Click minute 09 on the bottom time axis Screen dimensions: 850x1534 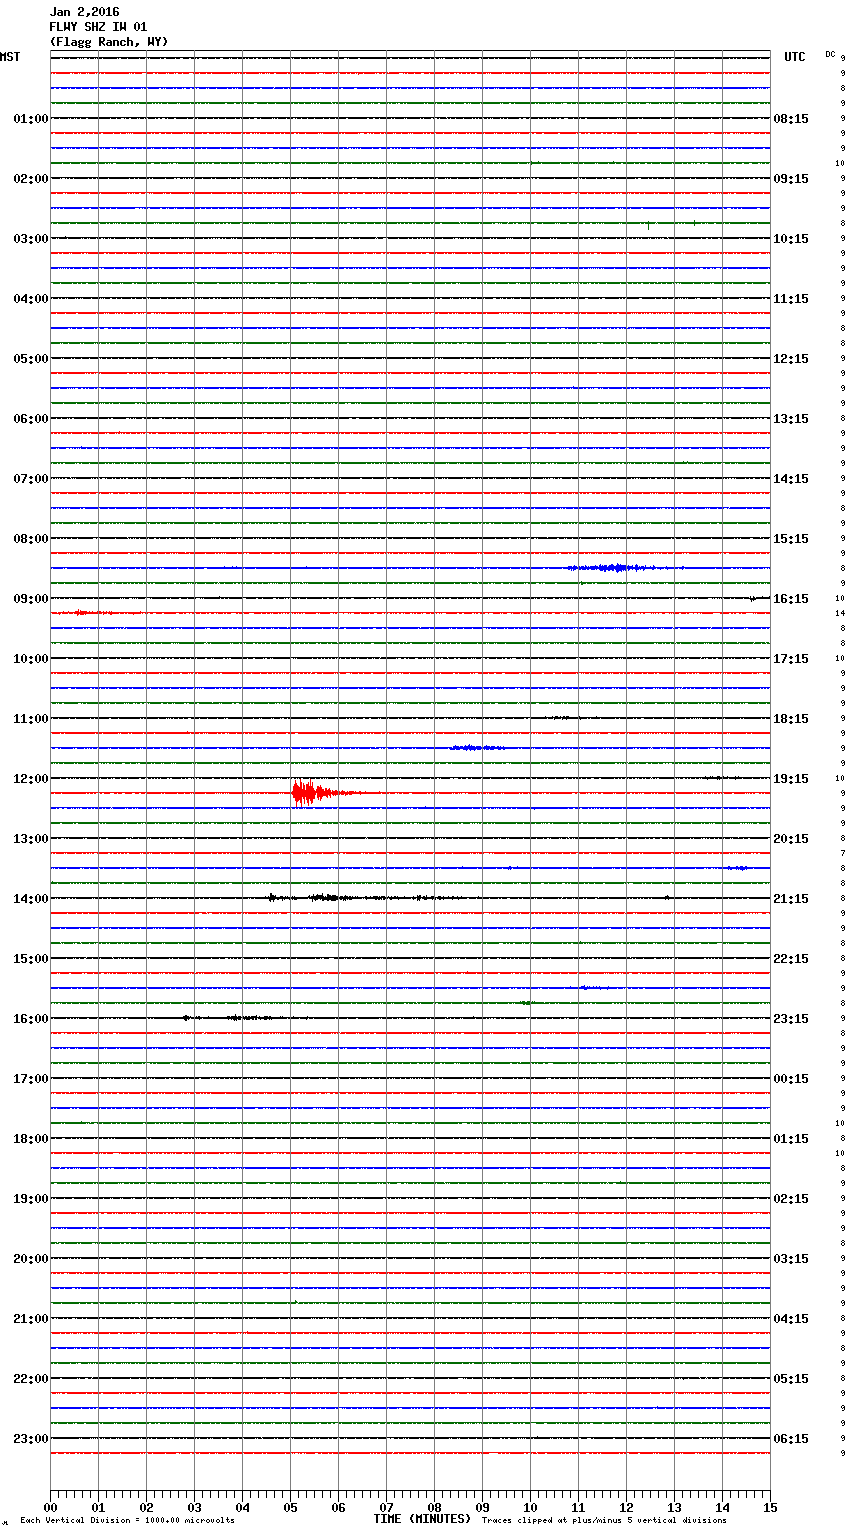[x=482, y=1508]
